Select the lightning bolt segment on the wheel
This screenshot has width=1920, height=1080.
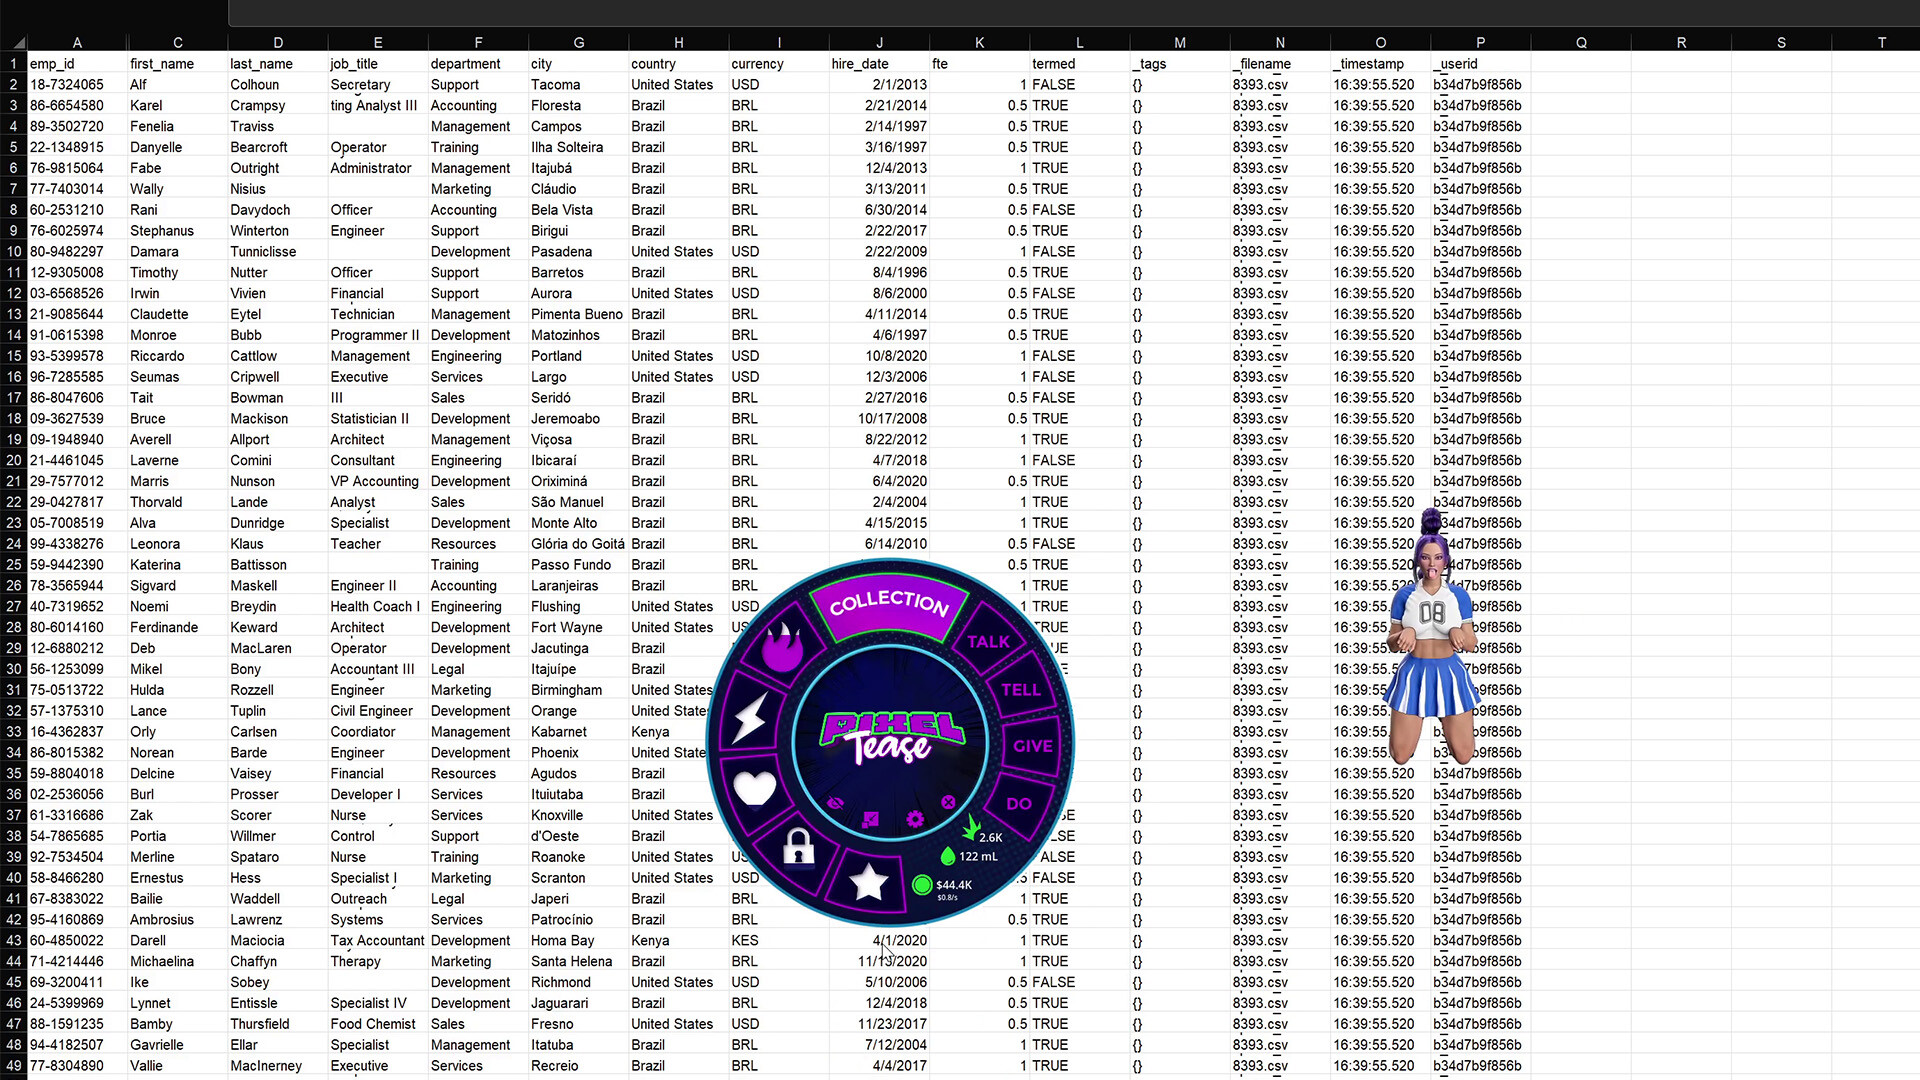coord(749,717)
